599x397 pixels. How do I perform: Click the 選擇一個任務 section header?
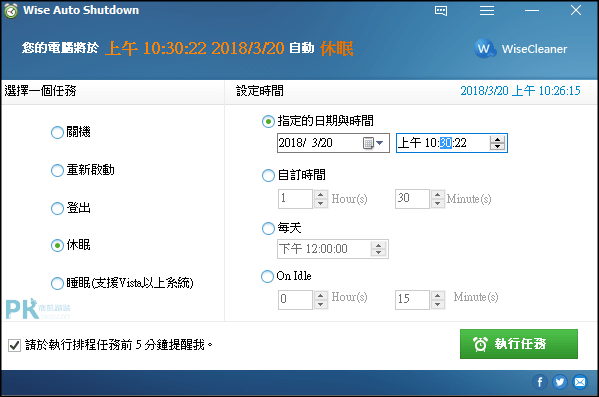[x=40, y=91]
